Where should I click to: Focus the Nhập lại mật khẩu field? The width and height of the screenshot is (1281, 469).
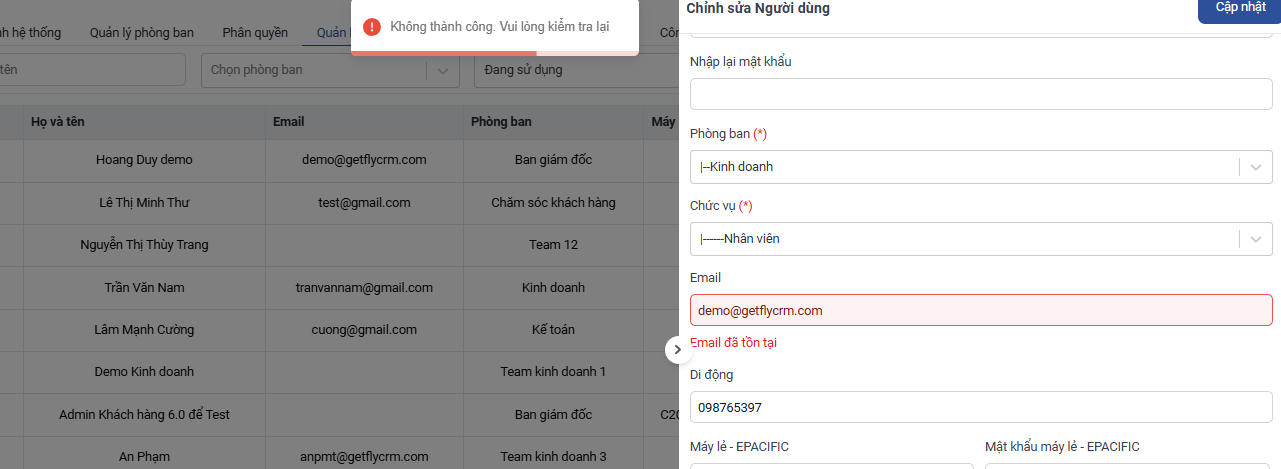[980, 94]
